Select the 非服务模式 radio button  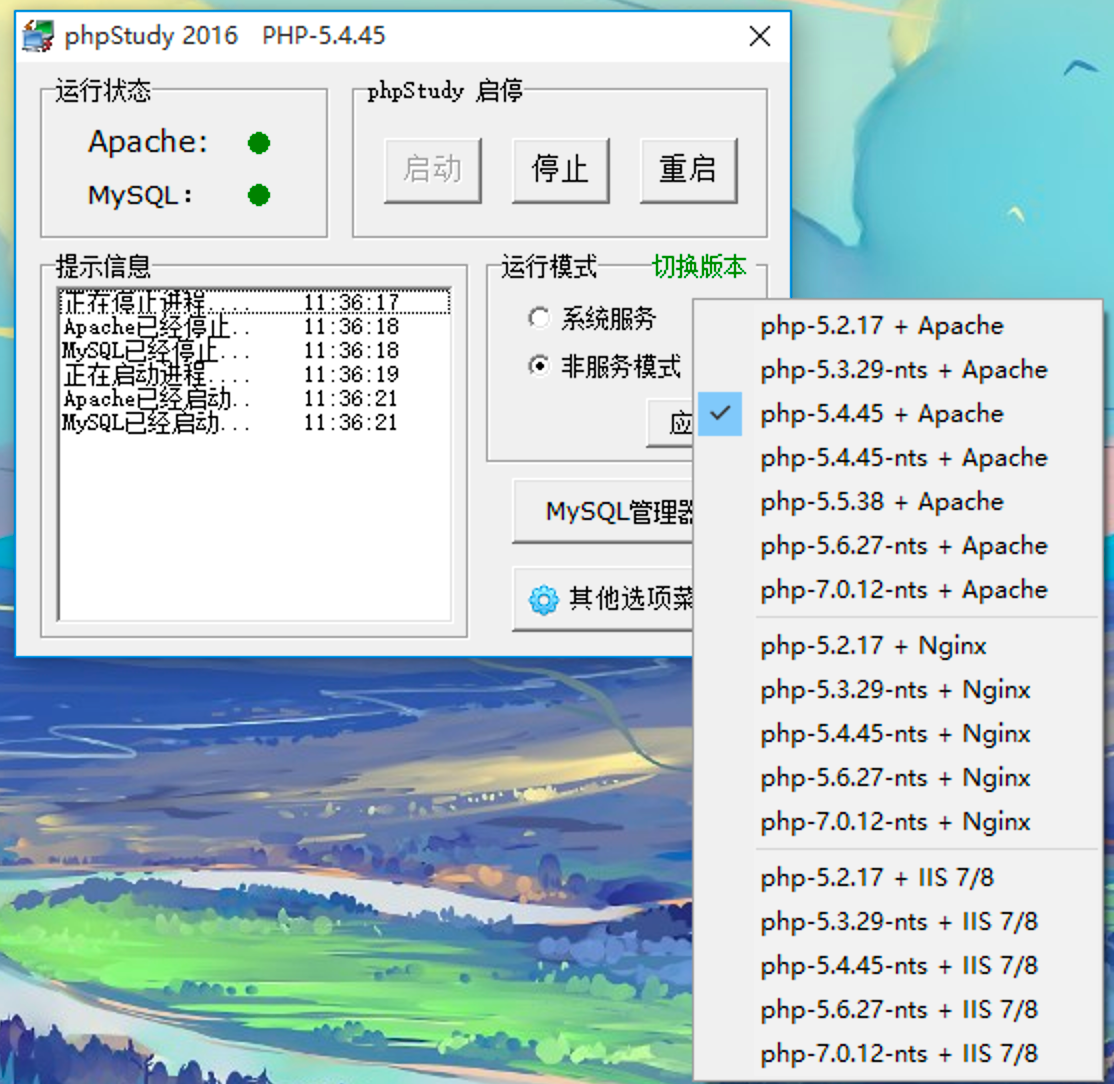click(539, 364)
